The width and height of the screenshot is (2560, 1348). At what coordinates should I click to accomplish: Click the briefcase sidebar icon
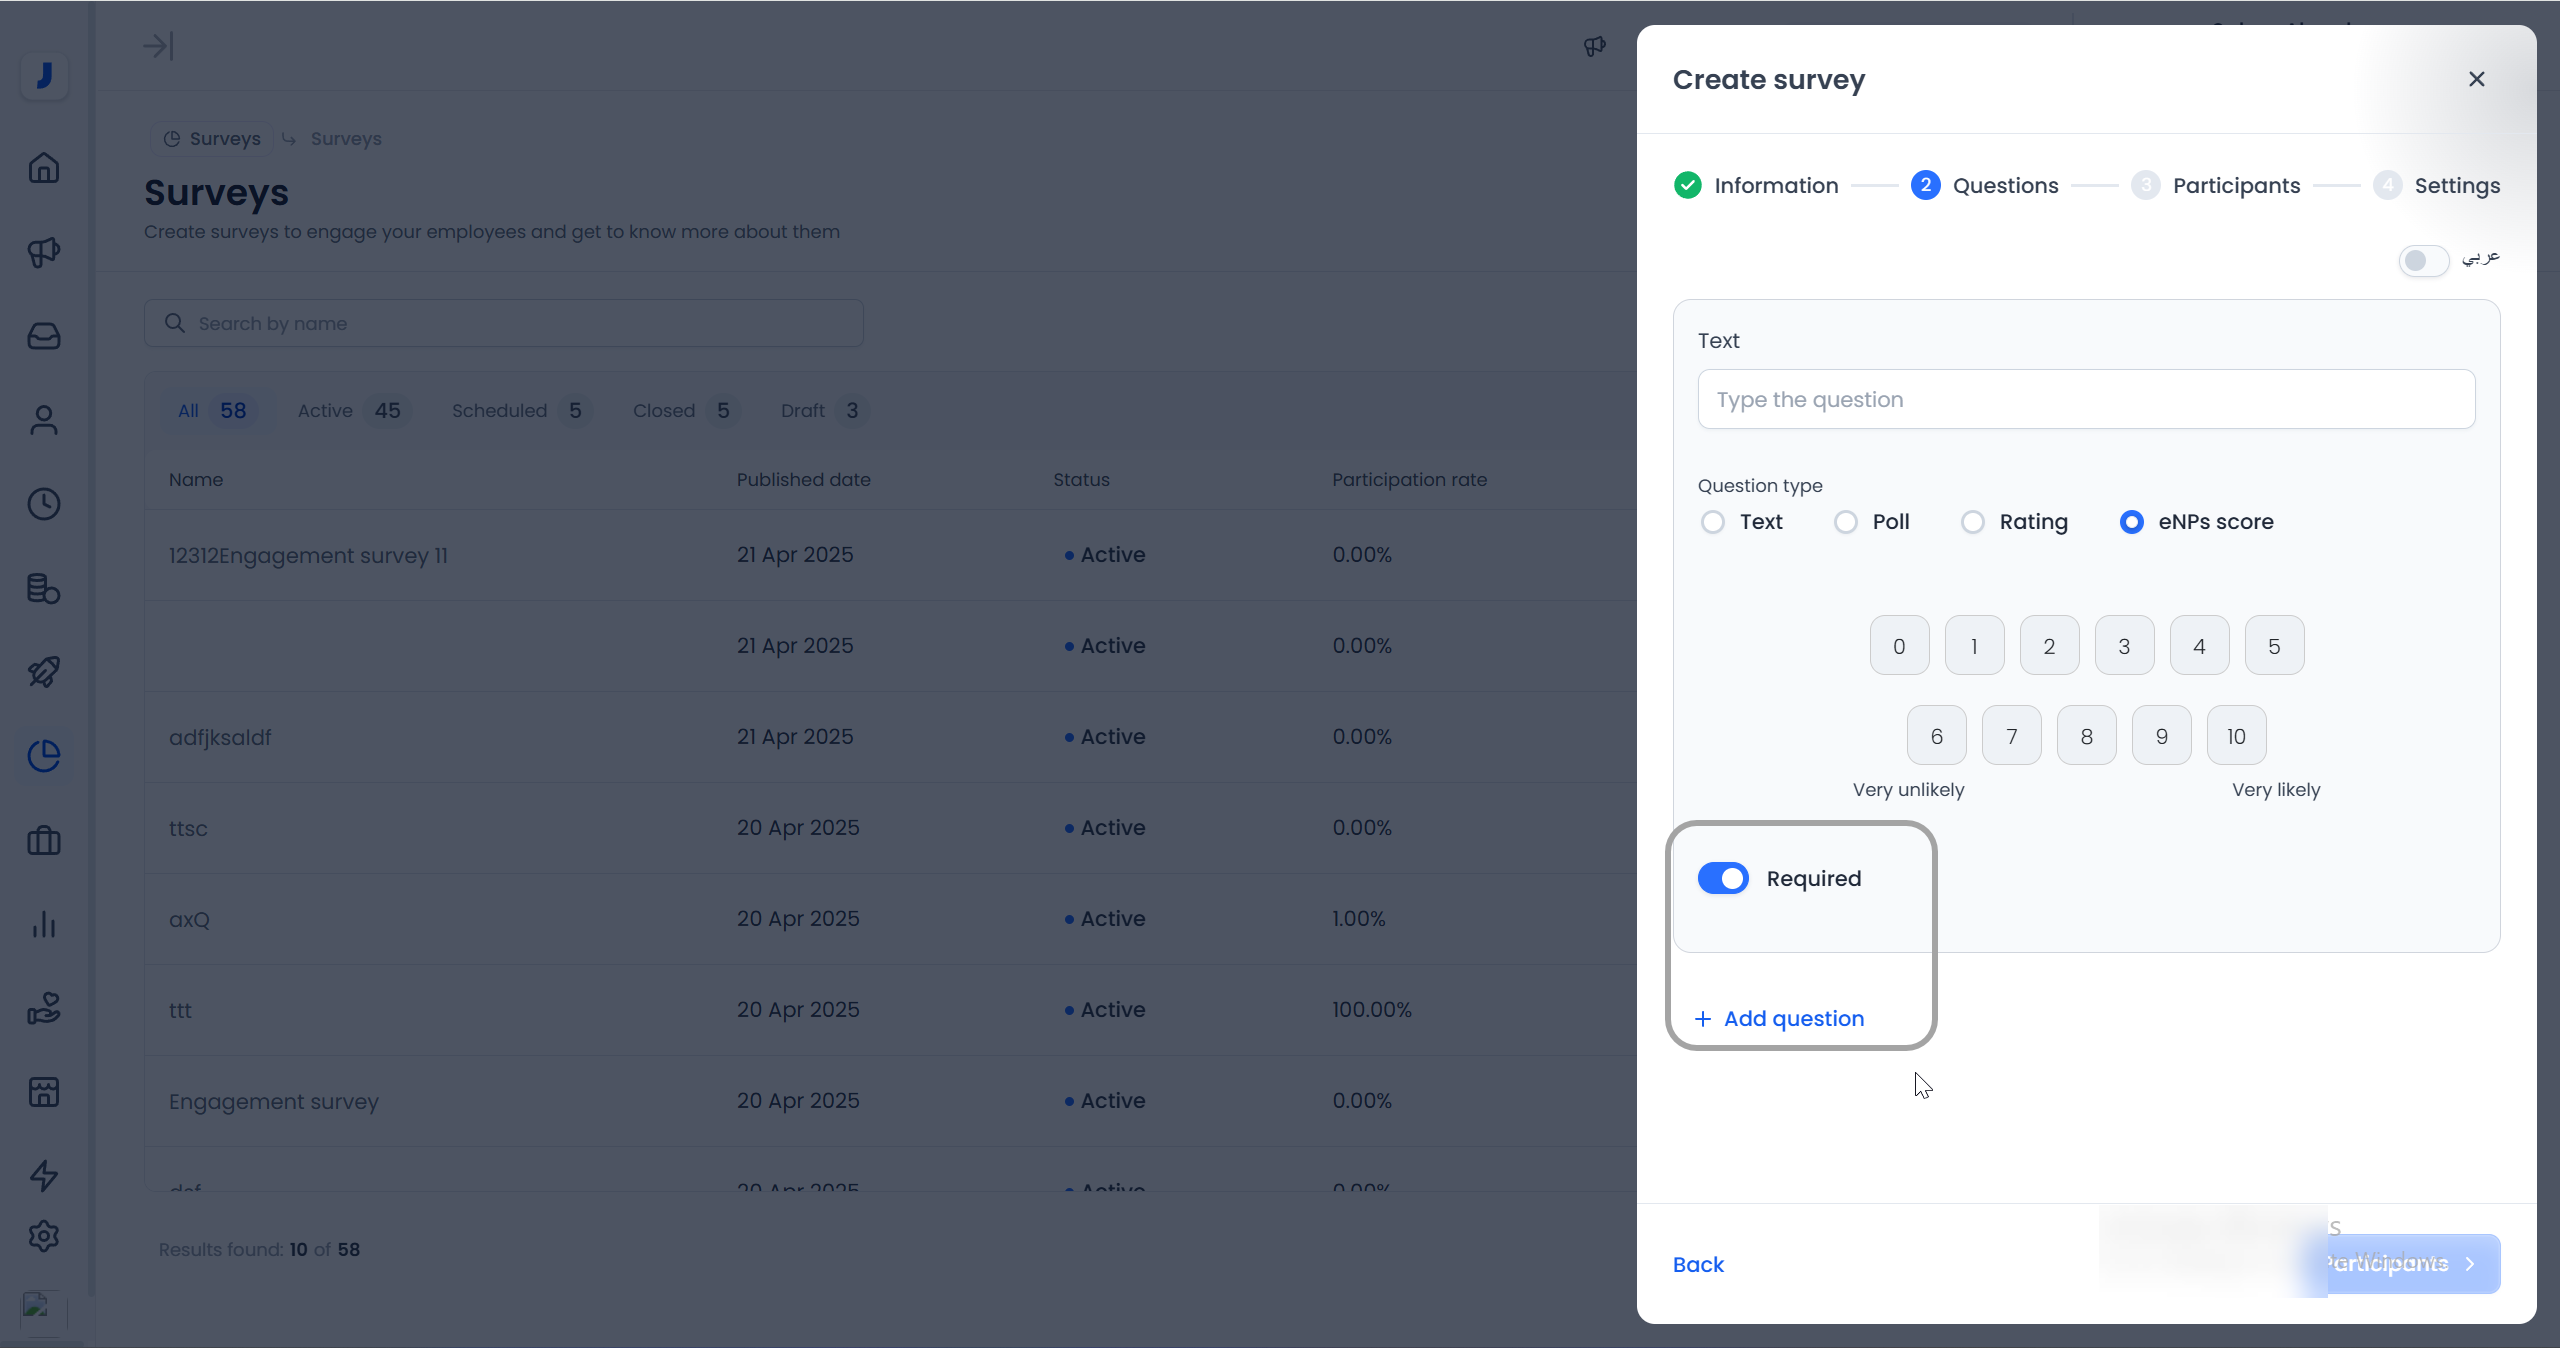click(x=44, y=841)
